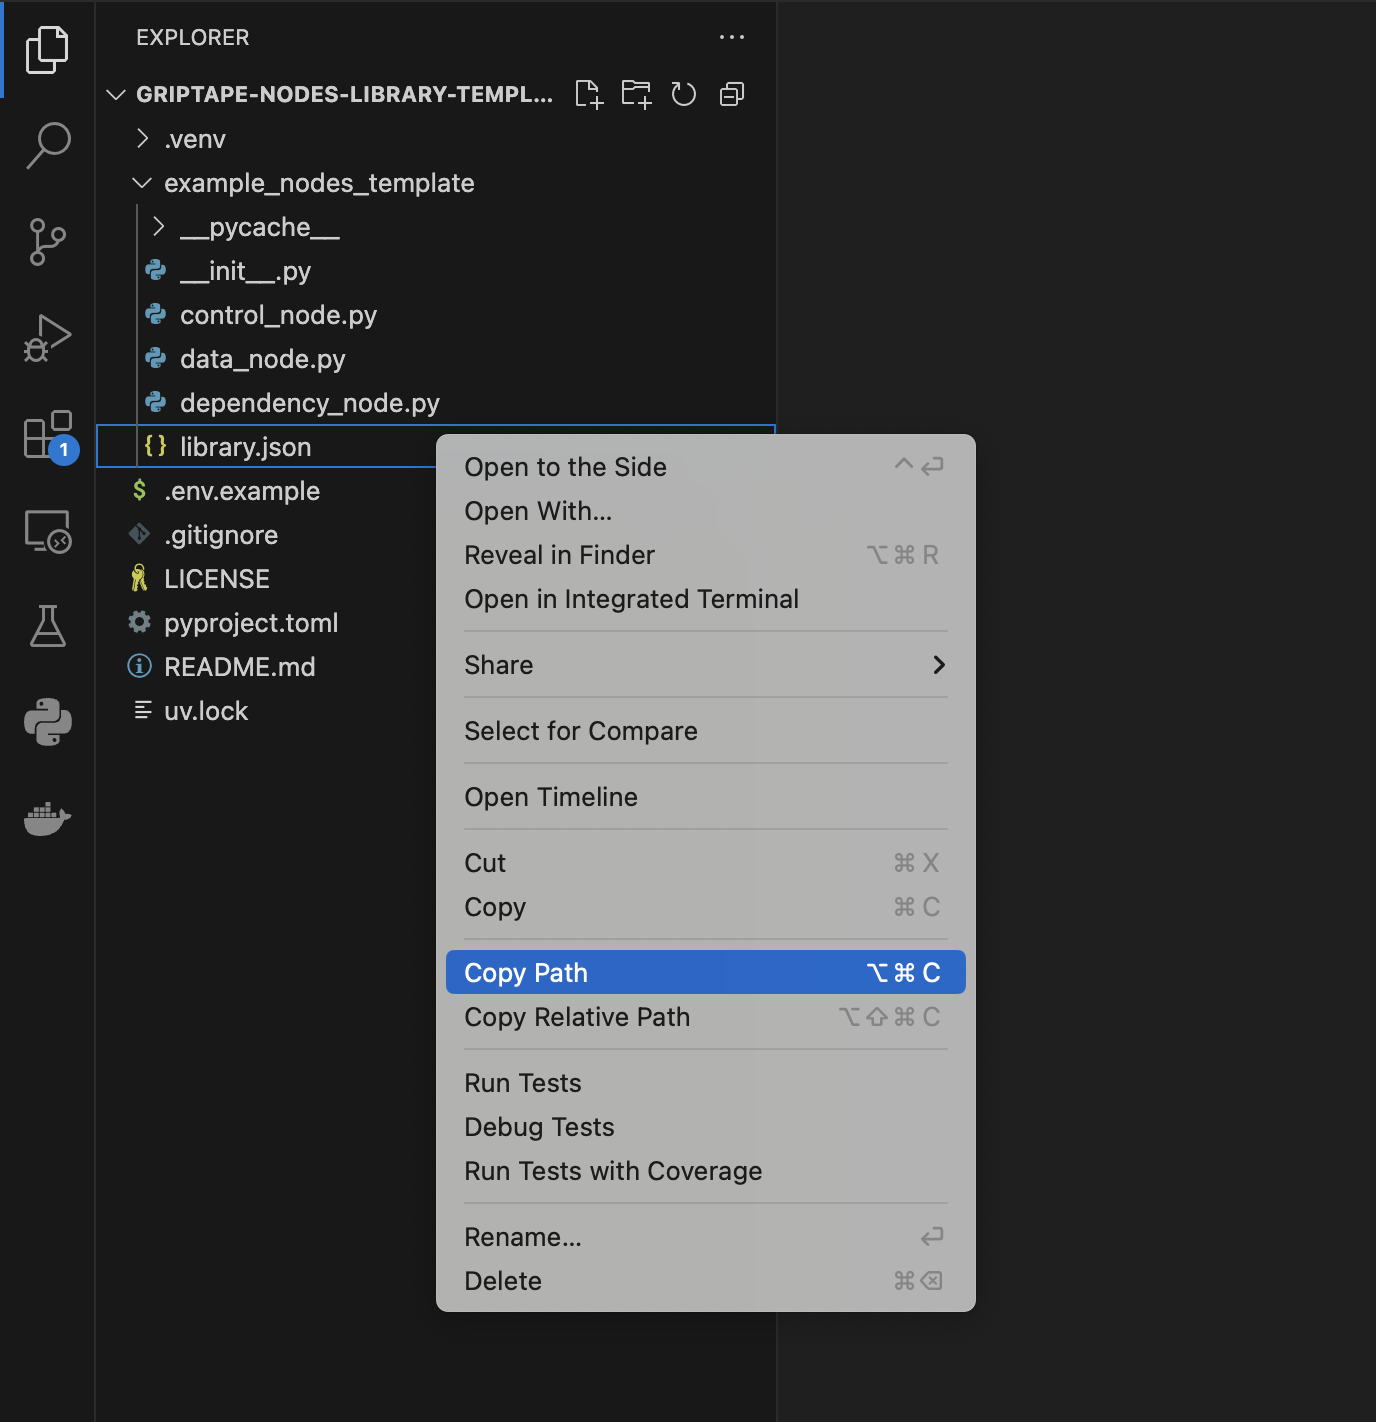Viewport: 1376px width, 1422px height.
Task: Create a folder with the New Folder icon
Action: click(636, 94)
